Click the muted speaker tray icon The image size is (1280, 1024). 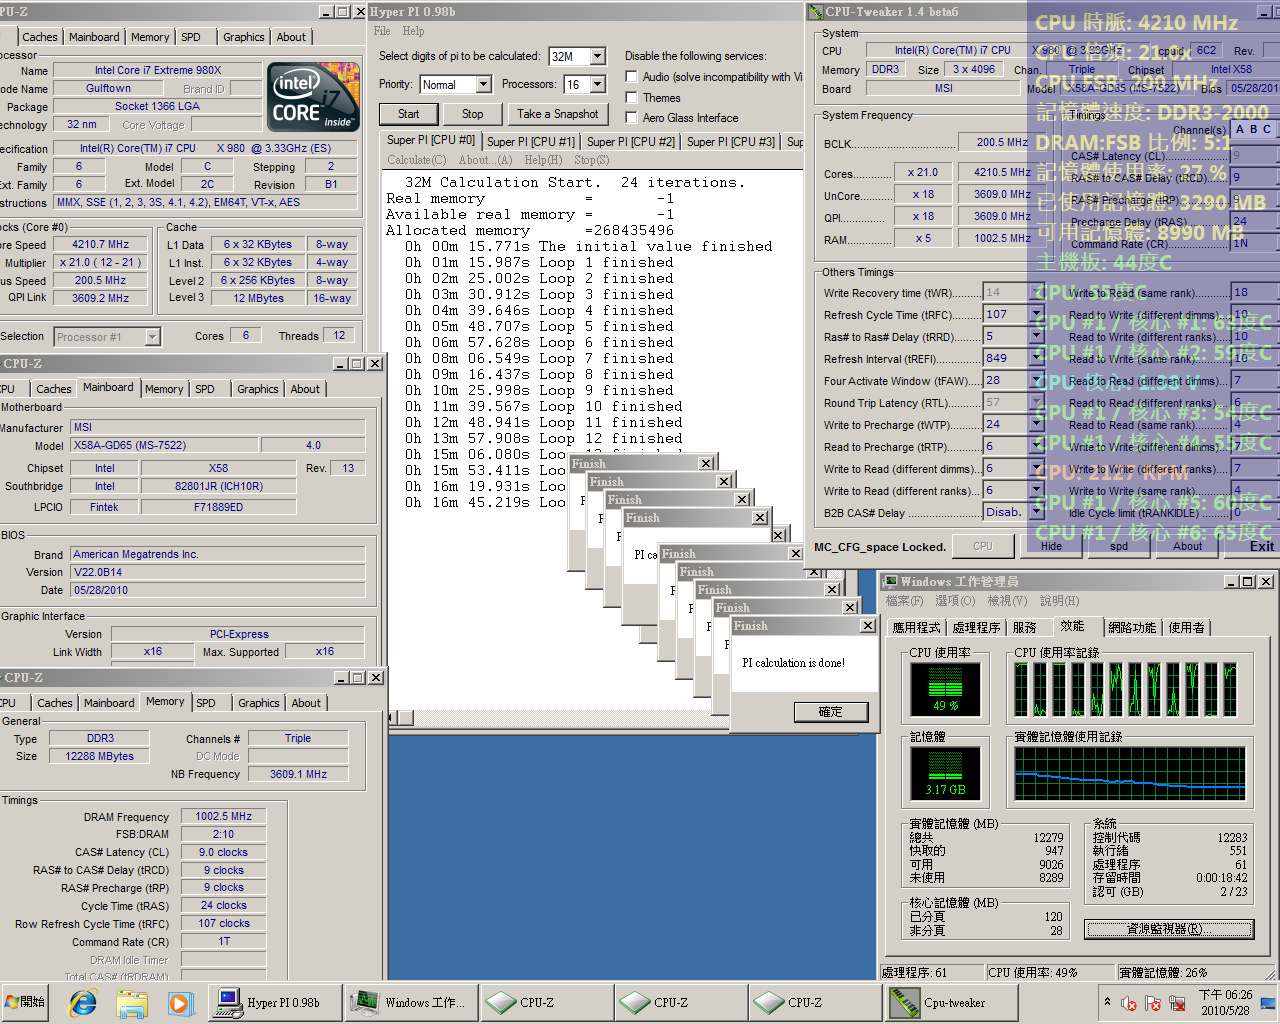(1129, 1002)
